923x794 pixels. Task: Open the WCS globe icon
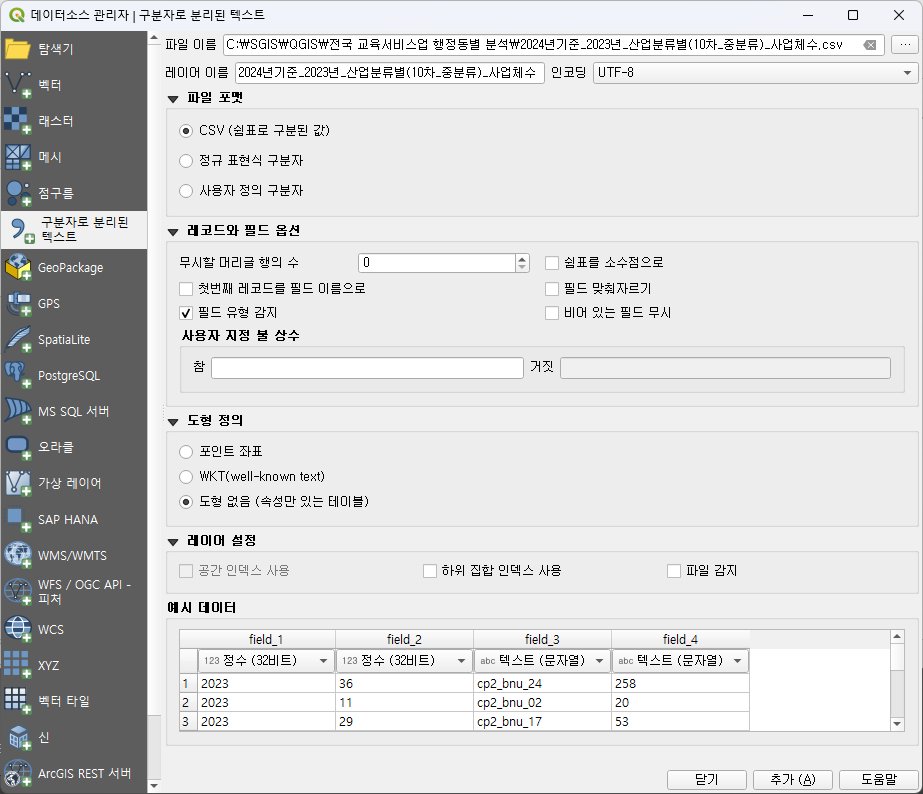click(x=18, y=629)
